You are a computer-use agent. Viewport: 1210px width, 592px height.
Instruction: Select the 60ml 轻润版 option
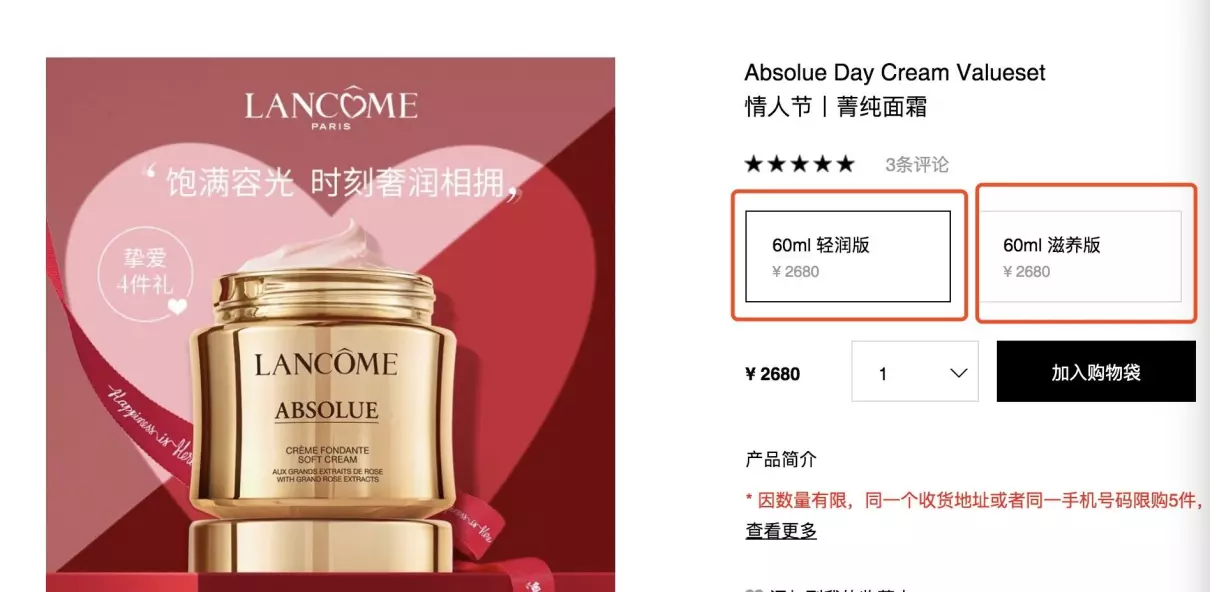pyautogui.click(x=847, y=256)
